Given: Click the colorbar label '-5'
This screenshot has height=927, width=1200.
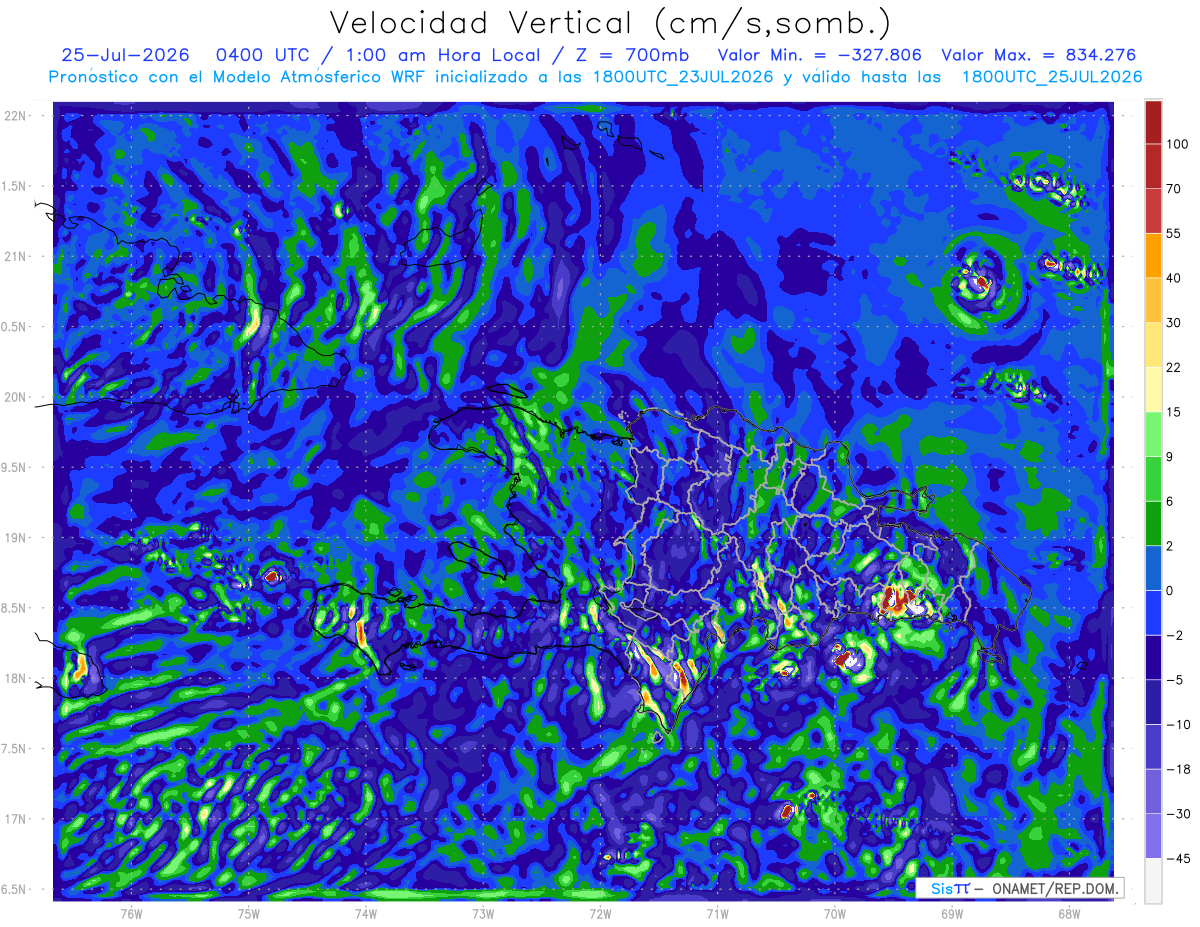Looking at the screenshot, I should 1174,680.
